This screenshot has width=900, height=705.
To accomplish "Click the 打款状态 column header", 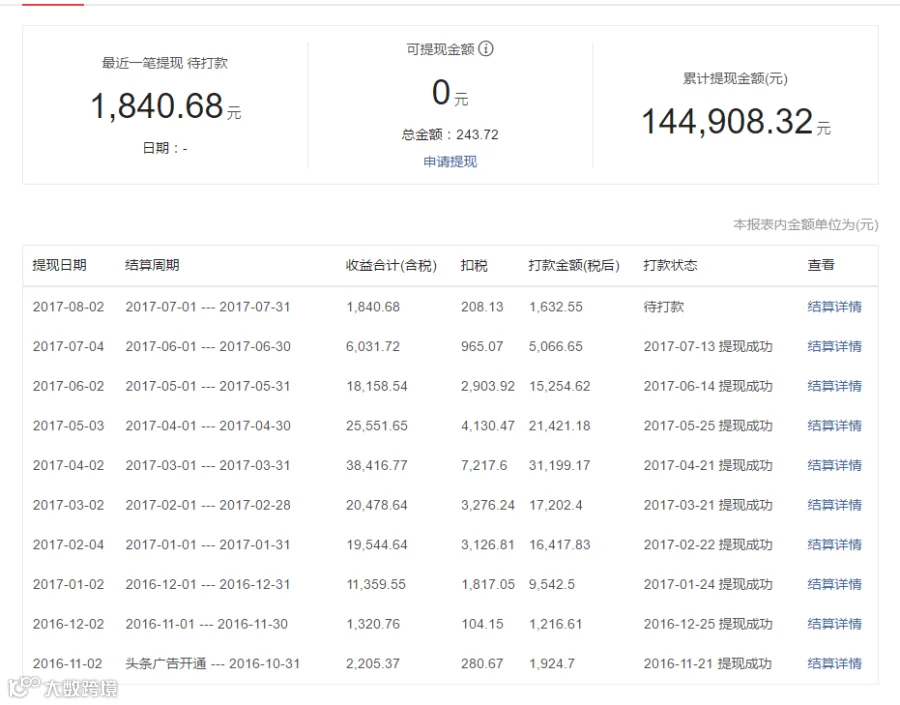I will coord(670,265).
